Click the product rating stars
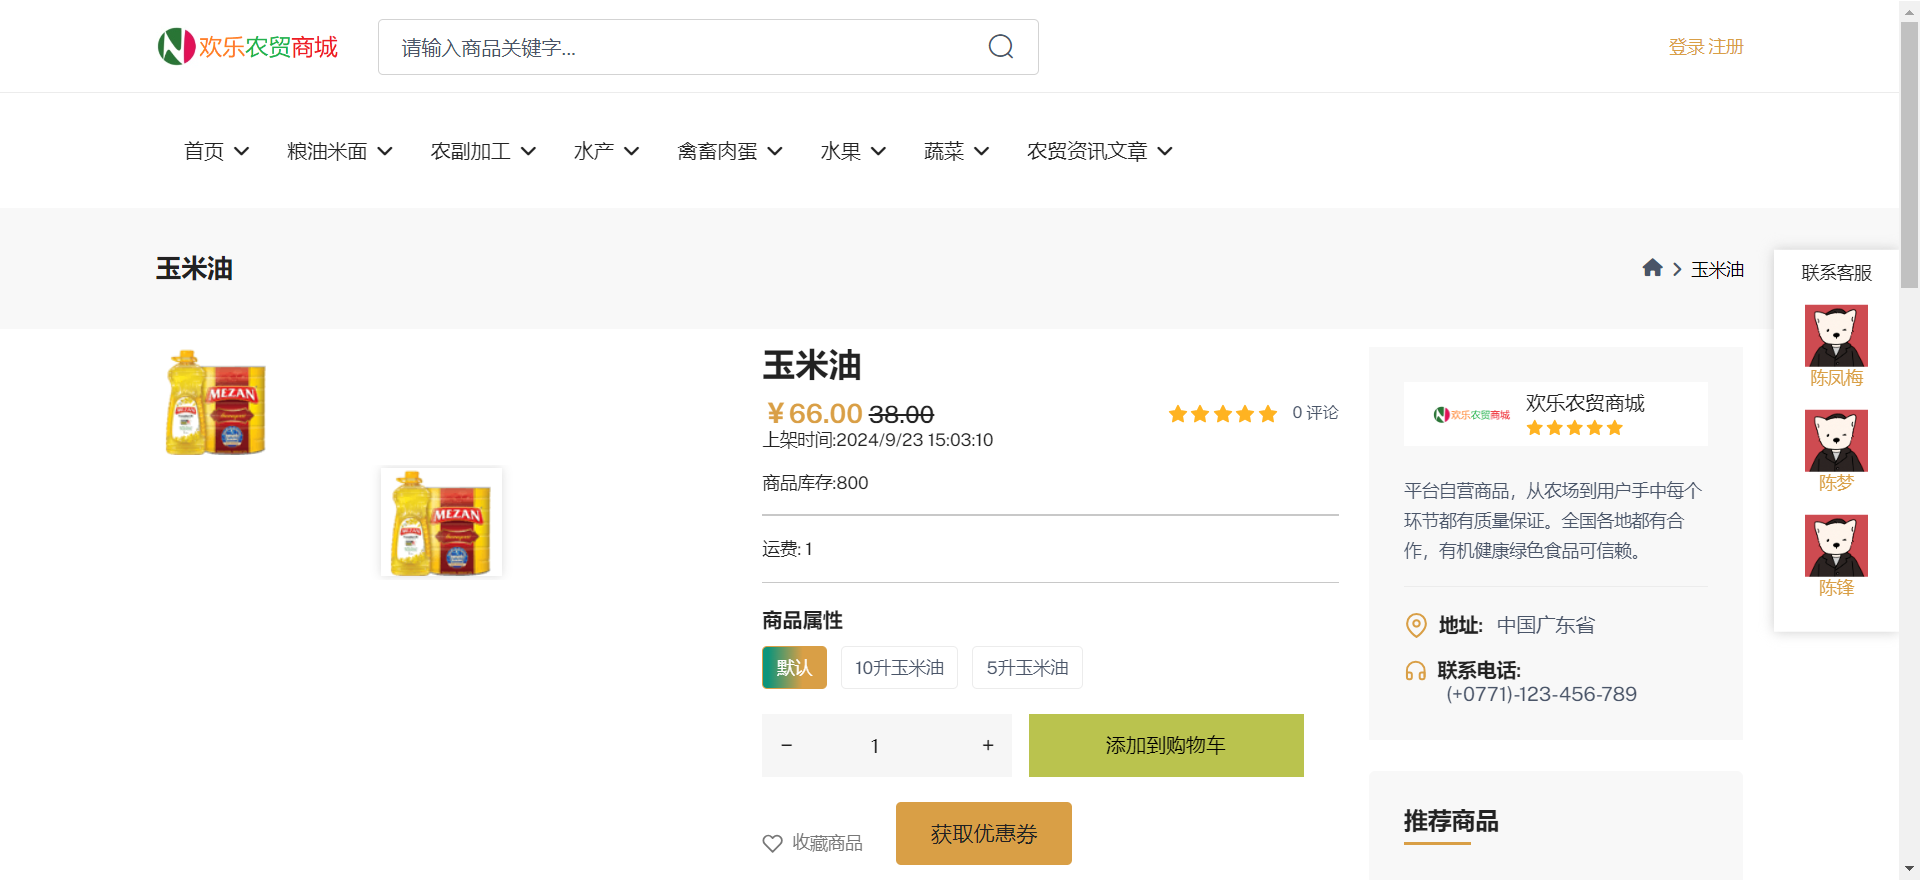1920x880 pixels. pyautogui.click(x=1223, y=414)
